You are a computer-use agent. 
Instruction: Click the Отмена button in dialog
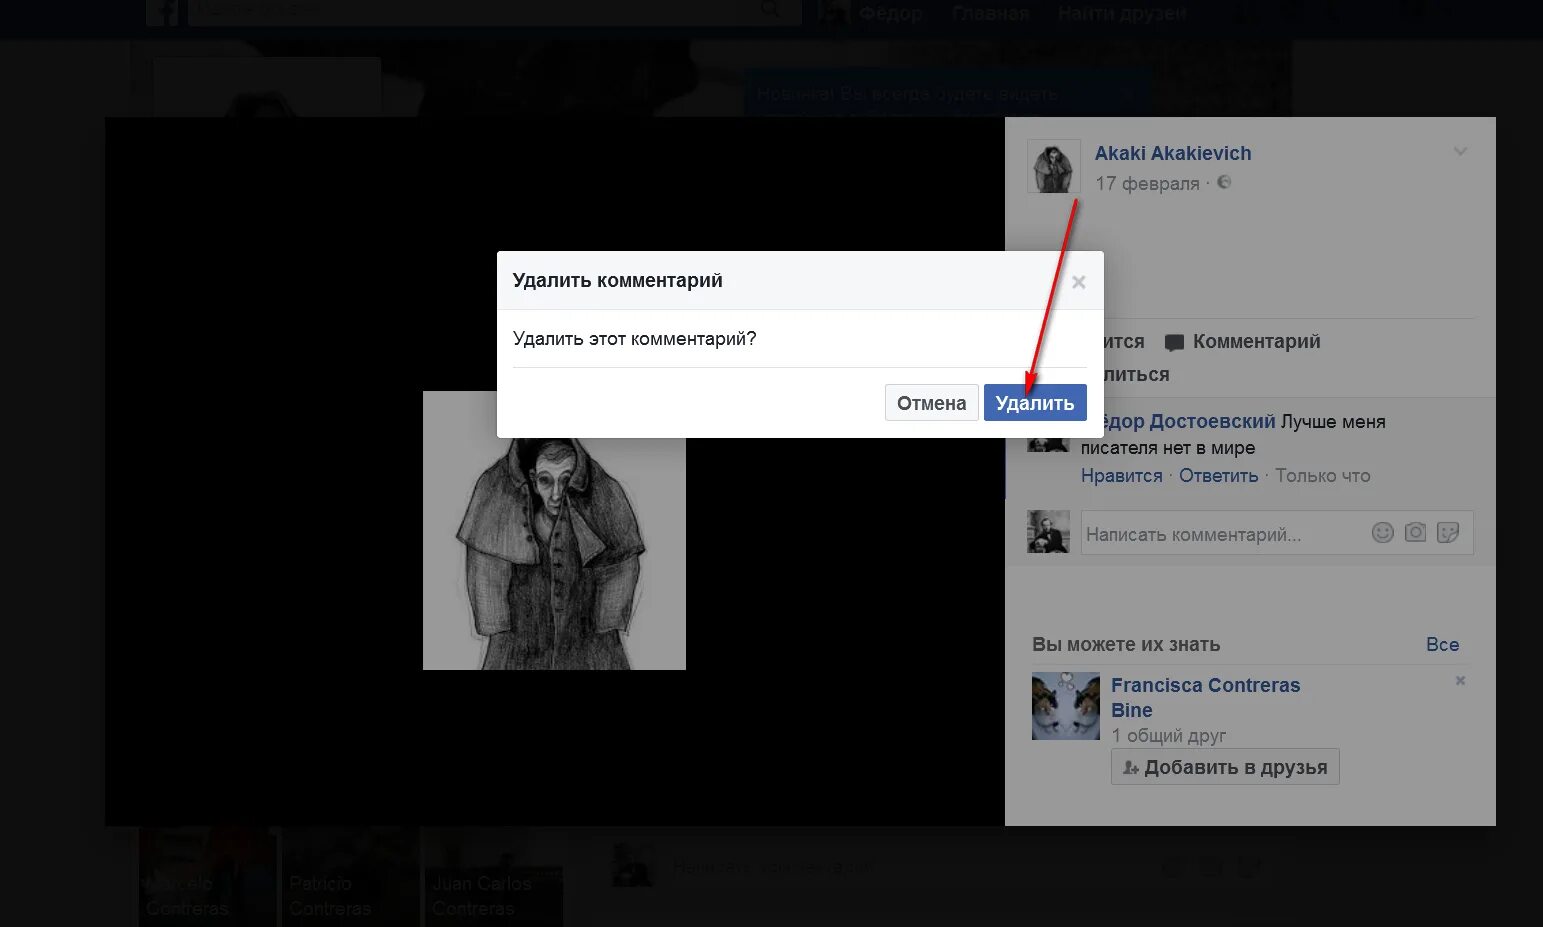pos(931,403)
